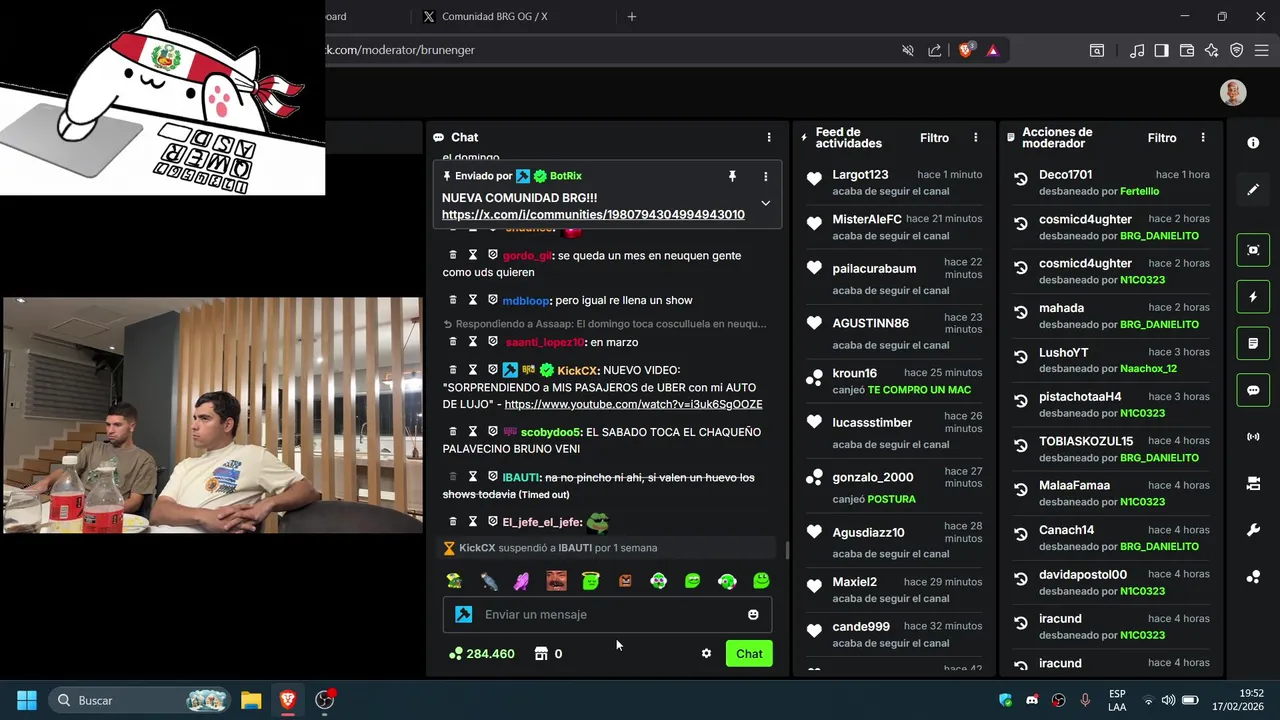This screenshot has height=720, width=1280.
Task: Ban user IBAUTI with shield icon
Action: click(493, 477)
